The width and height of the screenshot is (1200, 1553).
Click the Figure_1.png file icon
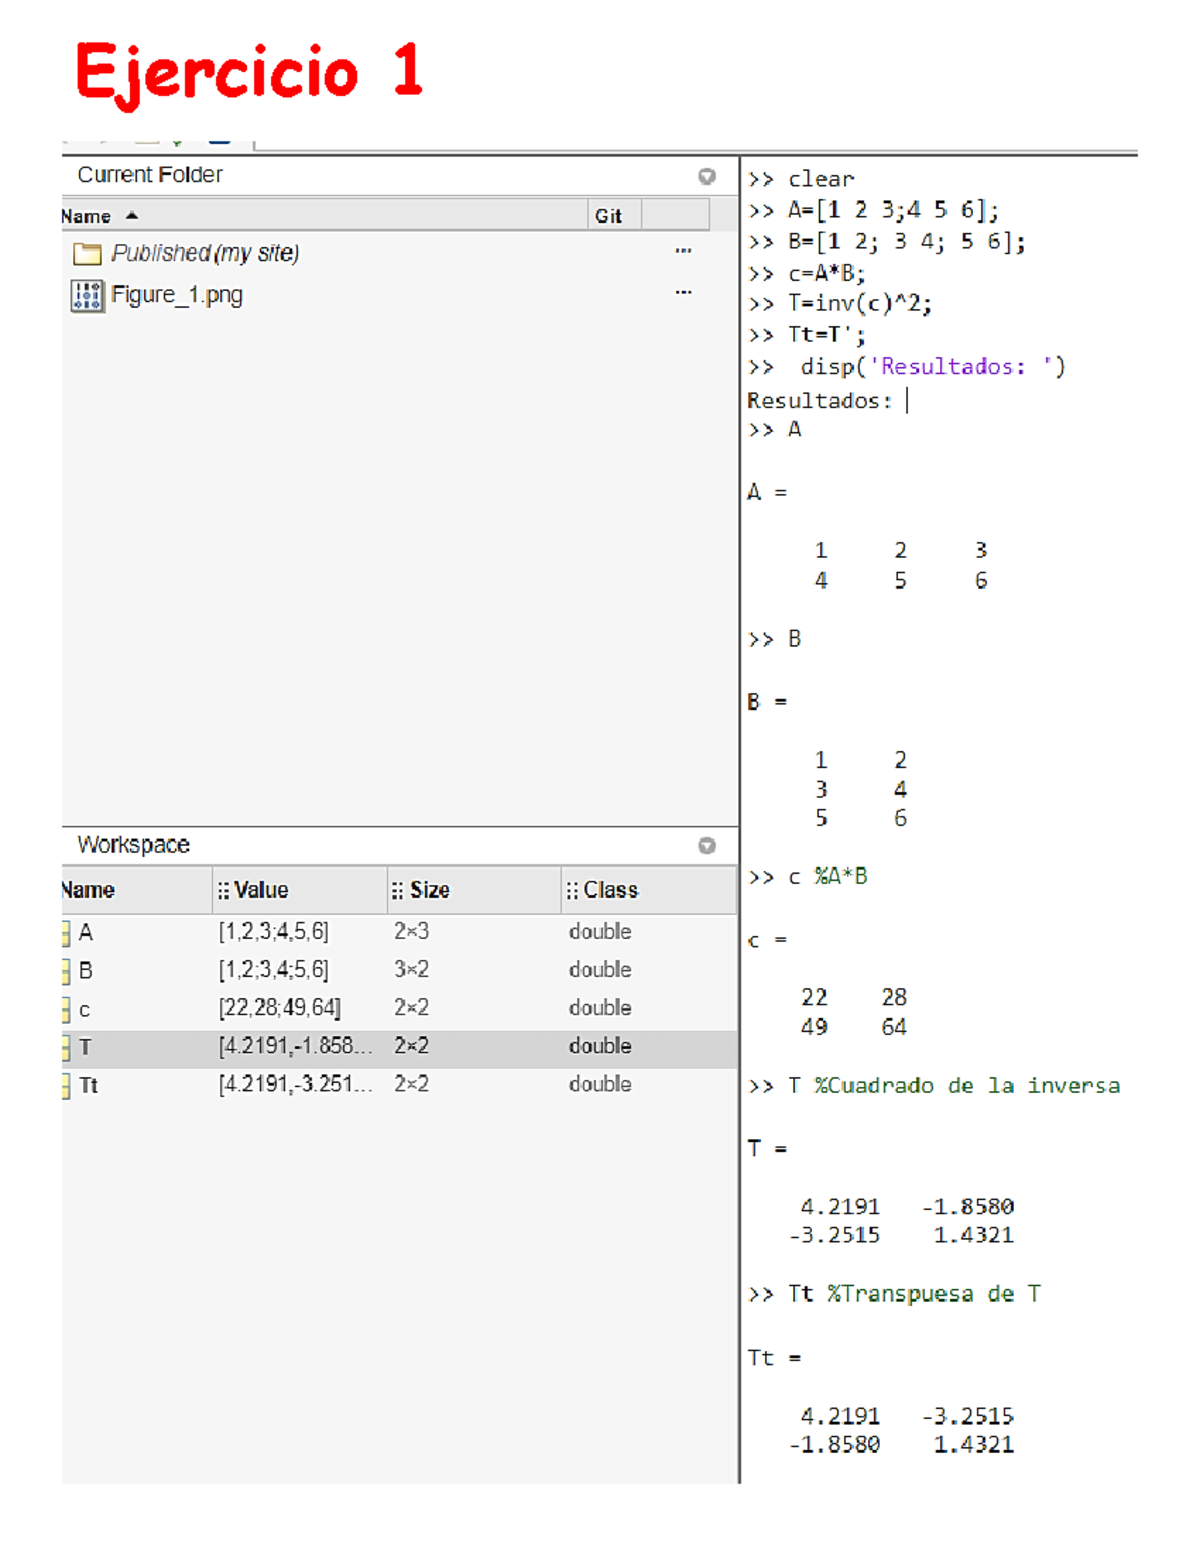(x=87, y=296)
